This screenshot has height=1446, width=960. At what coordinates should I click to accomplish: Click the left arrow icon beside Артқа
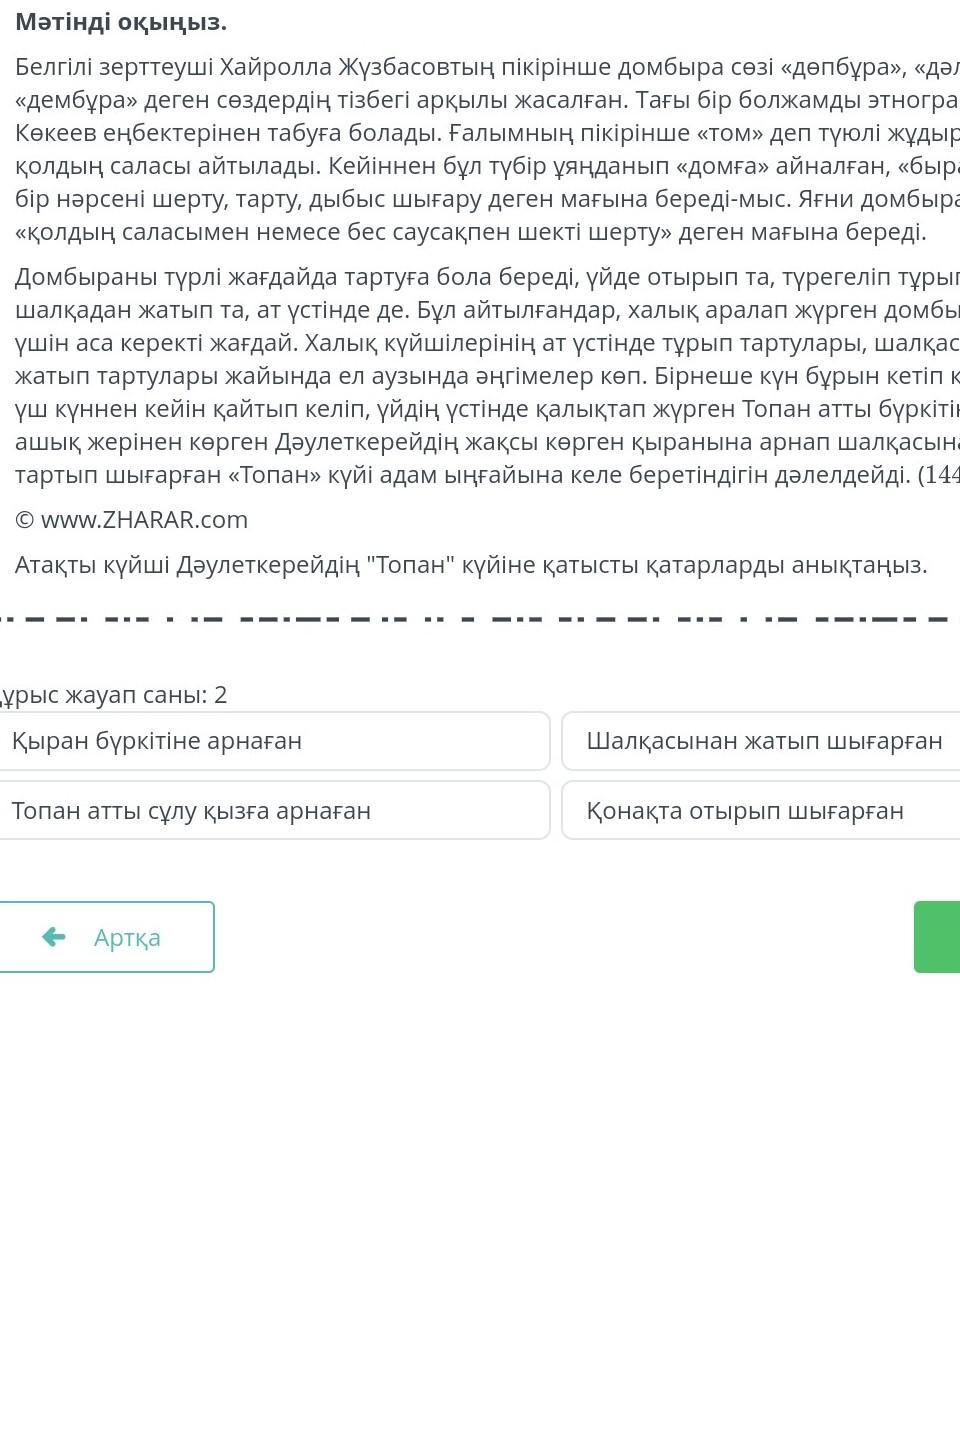[54, 937]
